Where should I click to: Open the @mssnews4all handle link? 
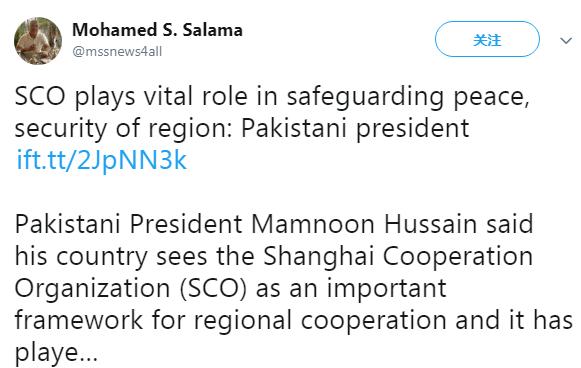click(117, 52)
